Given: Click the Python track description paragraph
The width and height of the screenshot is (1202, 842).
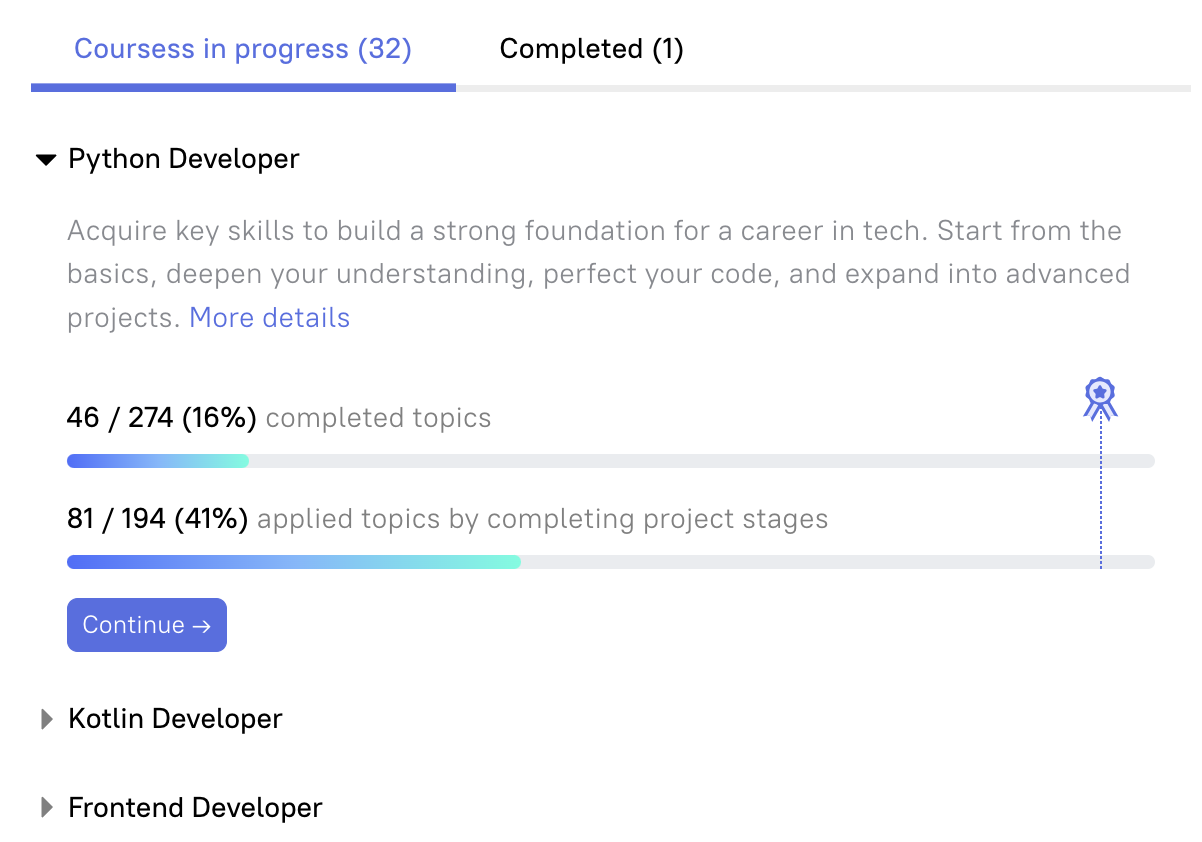Looking at the screenshot, I should [597, 273].
